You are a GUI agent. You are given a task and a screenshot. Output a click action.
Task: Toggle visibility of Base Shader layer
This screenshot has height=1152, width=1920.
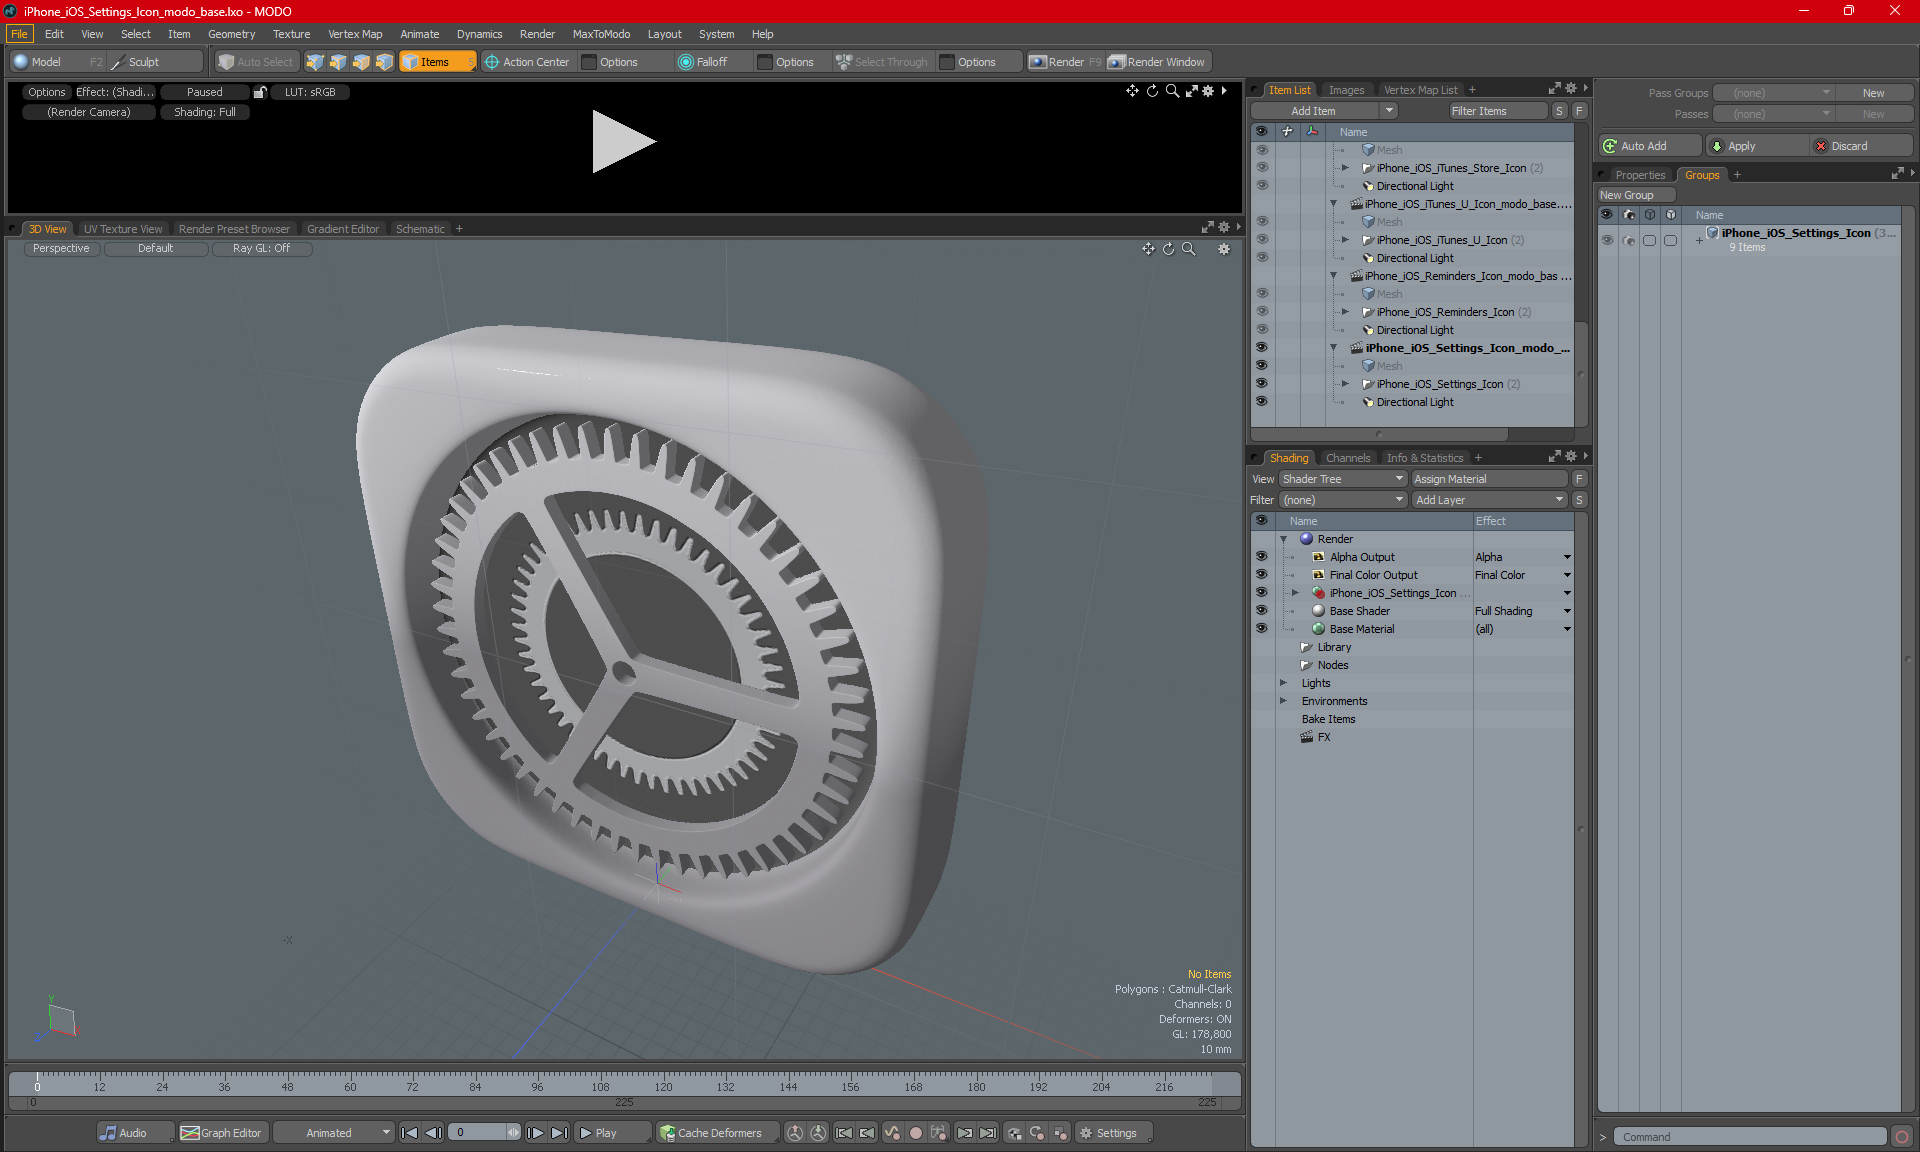coord(1261,611)
